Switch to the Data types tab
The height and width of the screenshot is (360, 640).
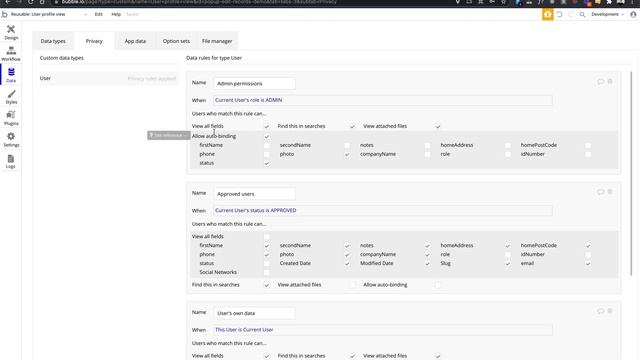click(x=53, y=41)
